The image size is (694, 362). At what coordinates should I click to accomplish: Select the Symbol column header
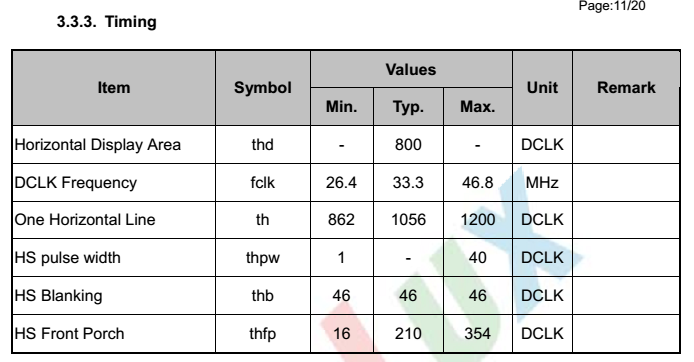tap(262, 88)
